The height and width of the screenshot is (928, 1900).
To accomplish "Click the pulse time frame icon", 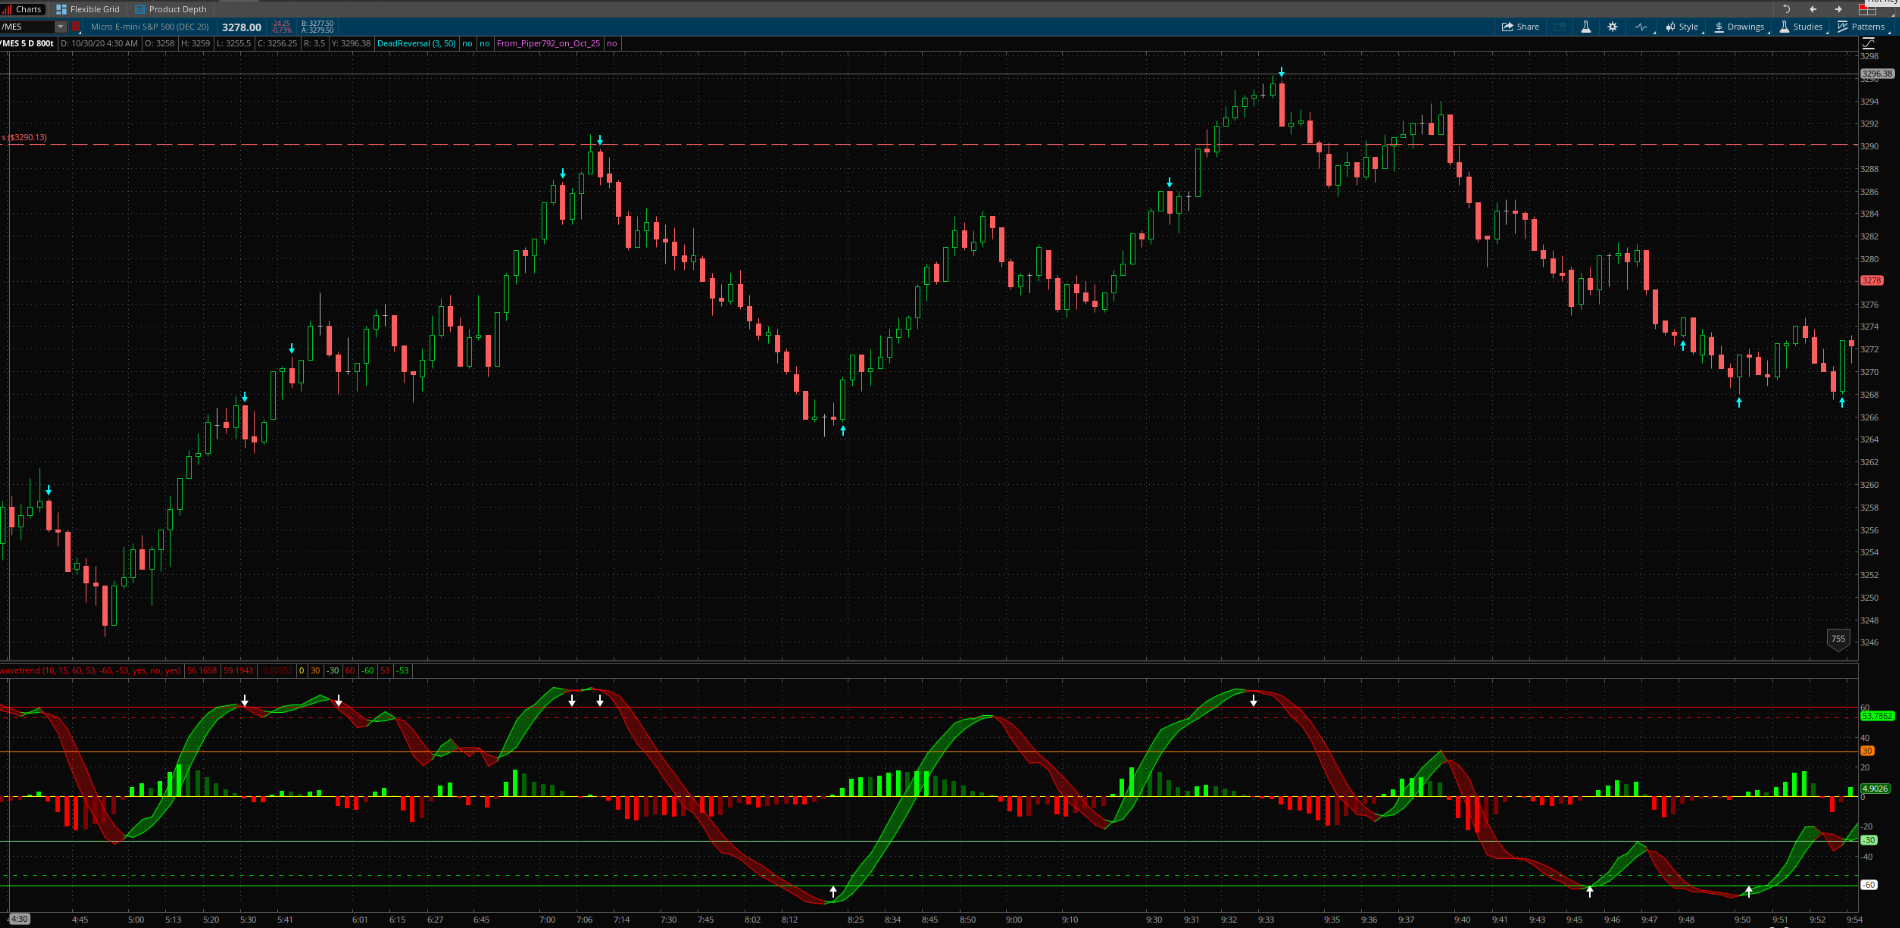I will tap(1640, 27).
